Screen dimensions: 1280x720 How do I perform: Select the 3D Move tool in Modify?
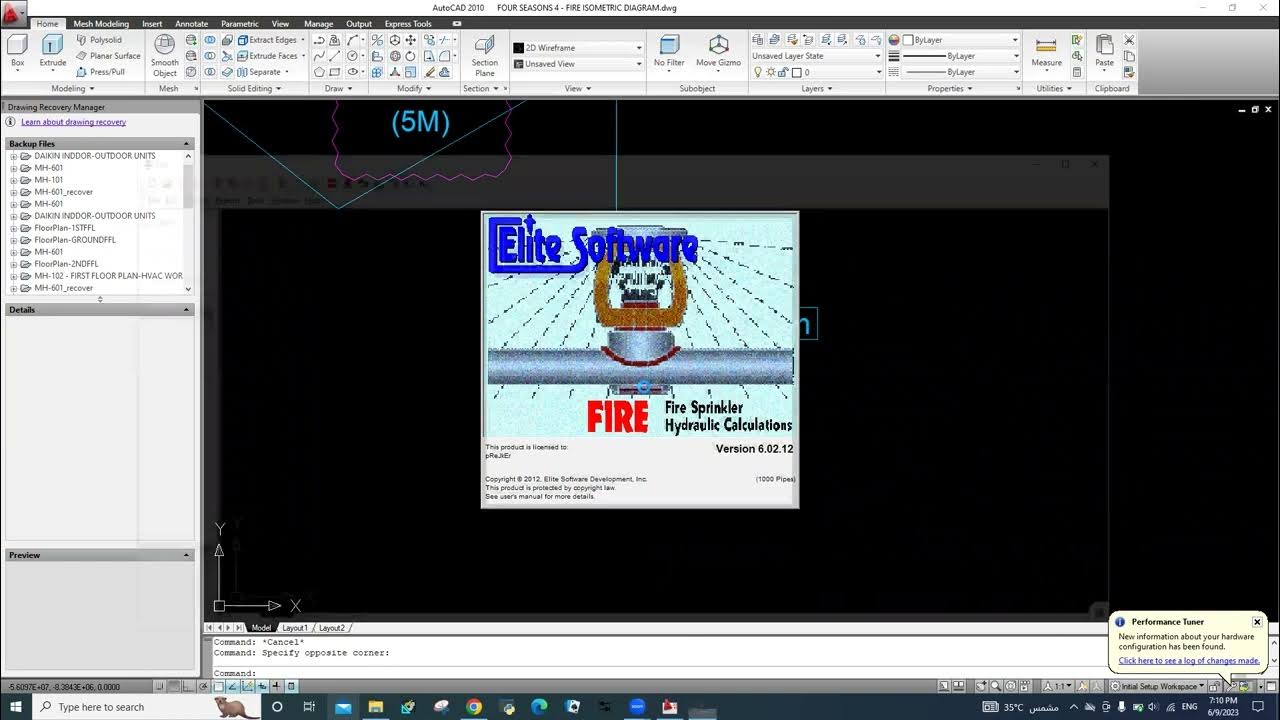(410, 40)
